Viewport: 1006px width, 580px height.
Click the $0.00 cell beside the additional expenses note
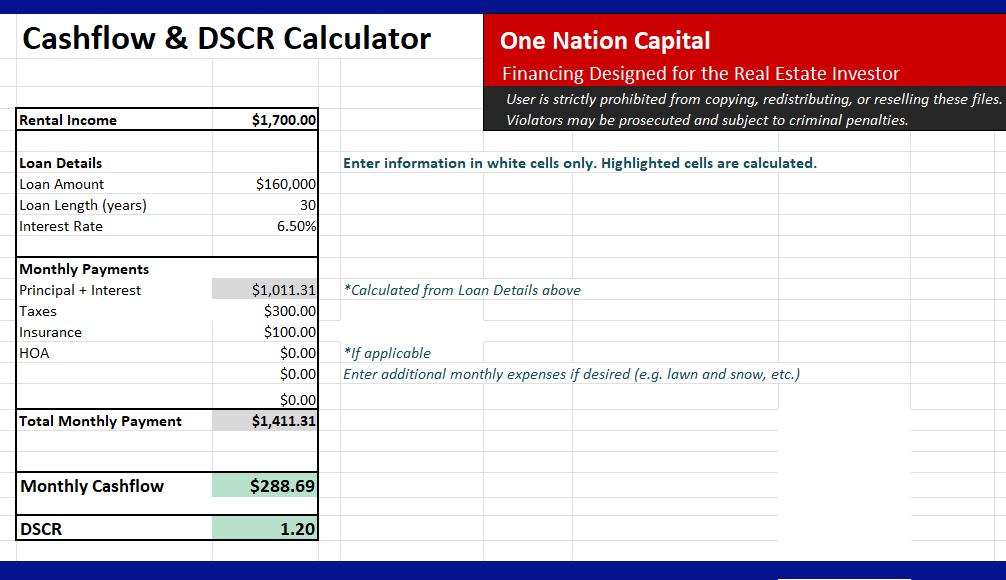(265, 374)
